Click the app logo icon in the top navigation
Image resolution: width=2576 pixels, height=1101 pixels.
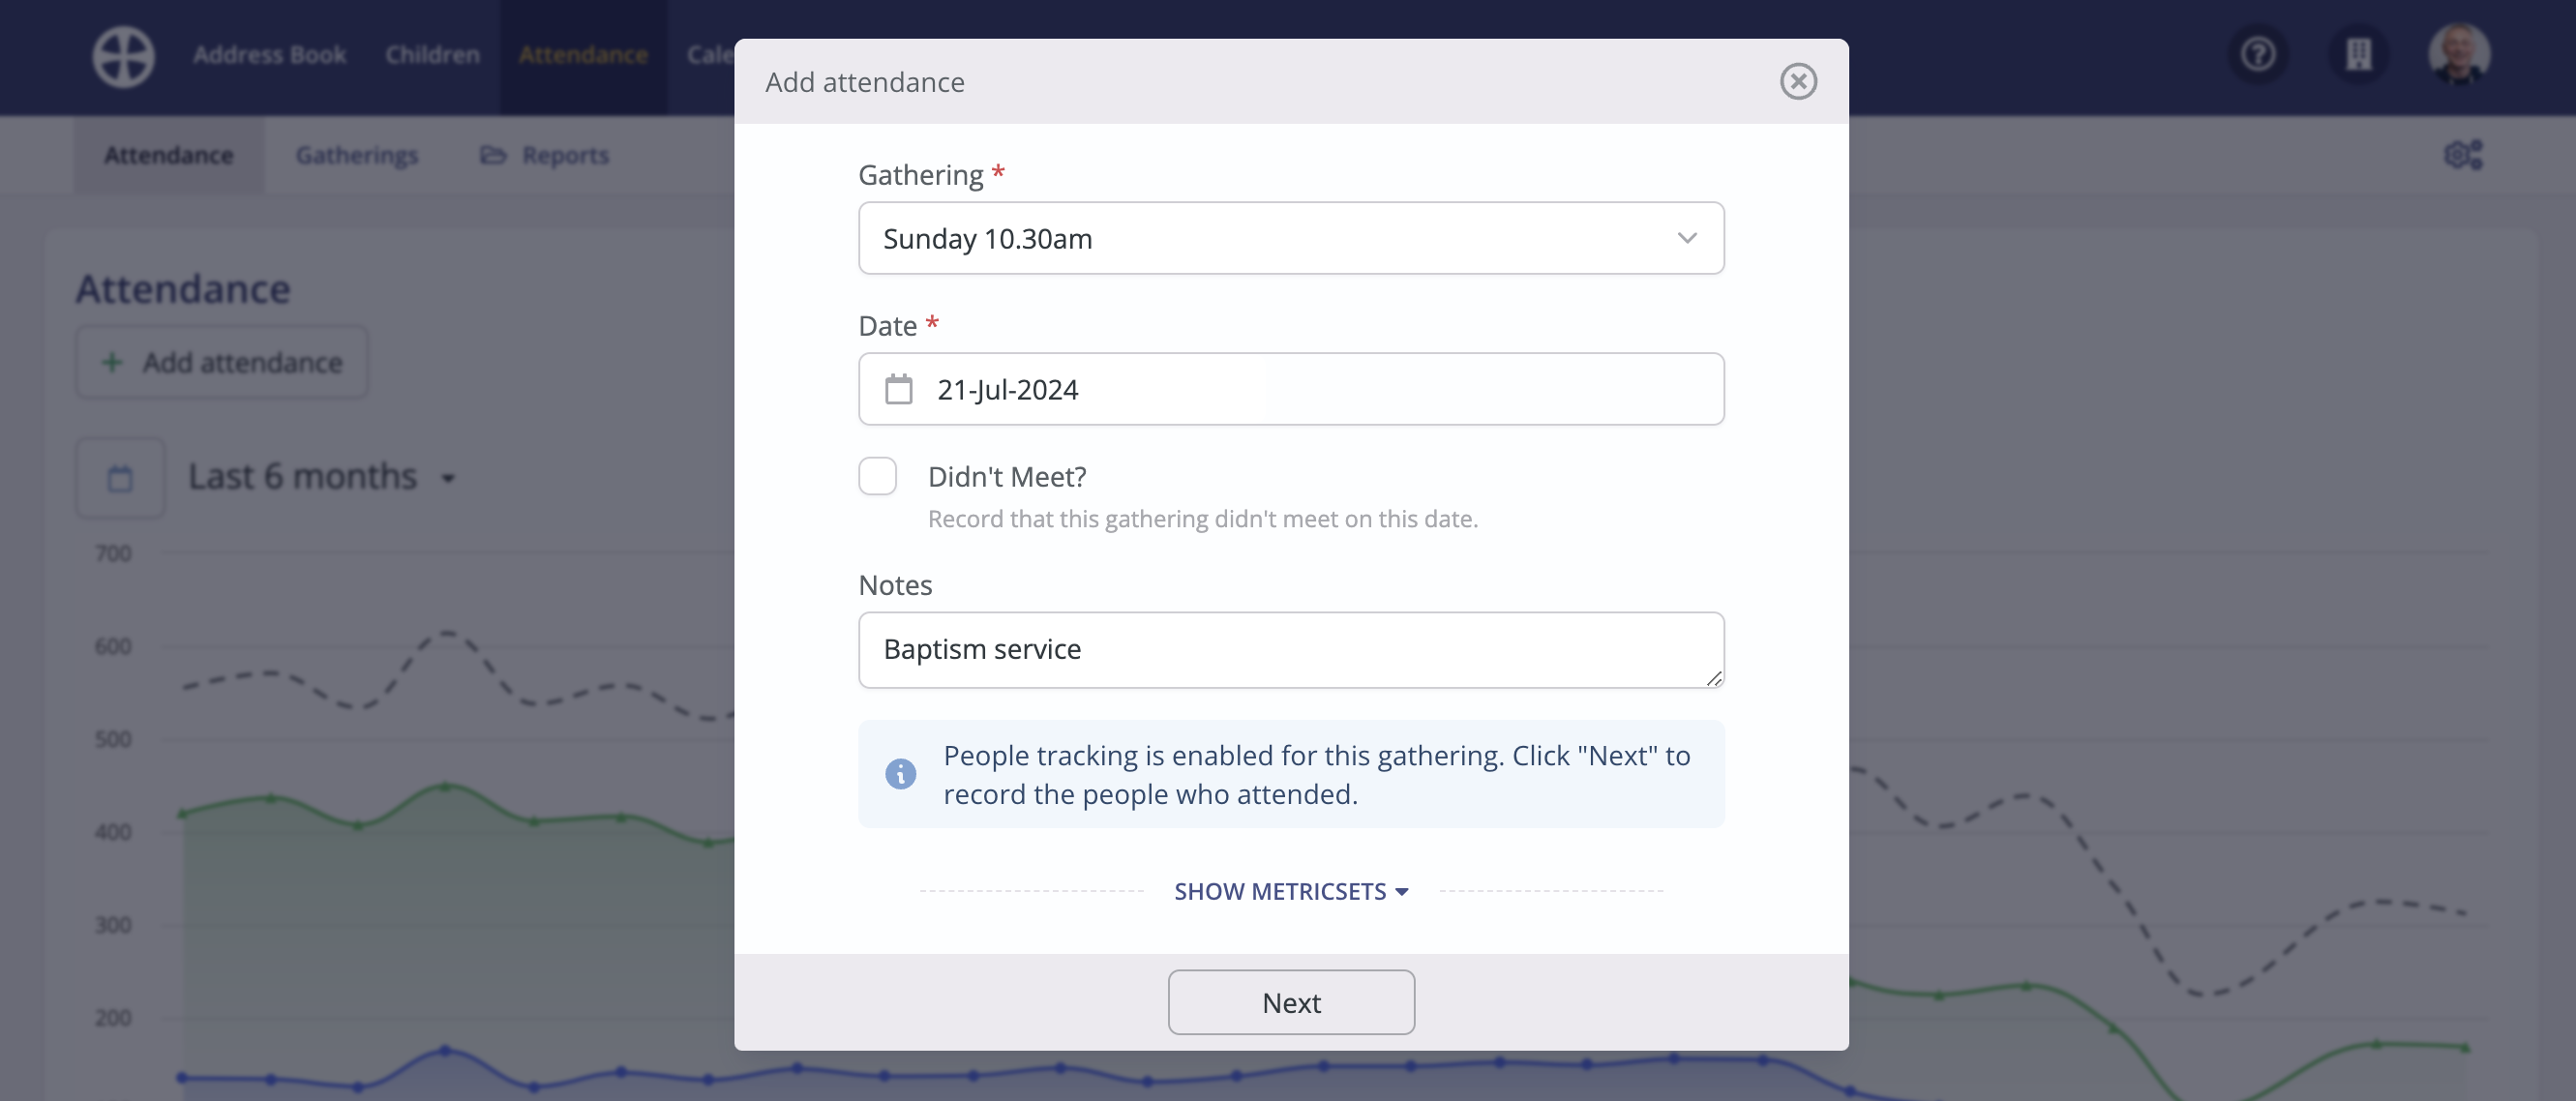(x=123, y=56)
